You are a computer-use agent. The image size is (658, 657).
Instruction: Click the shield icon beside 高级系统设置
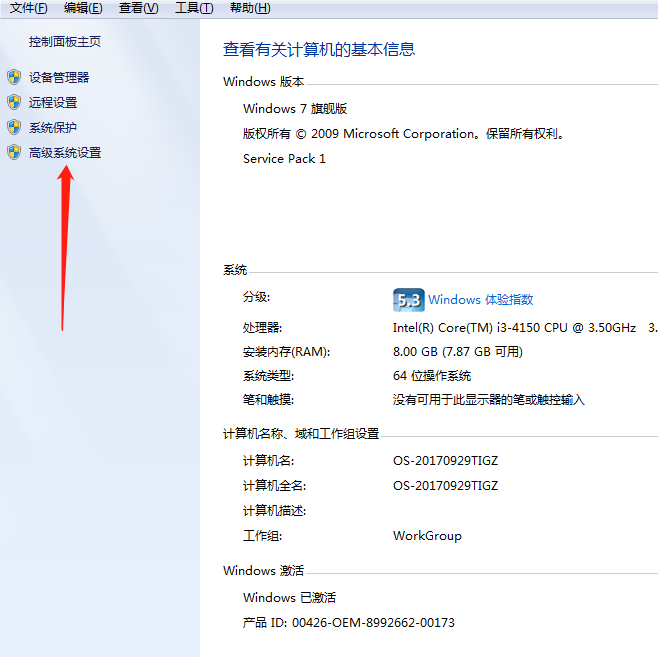tap(14, 153)
